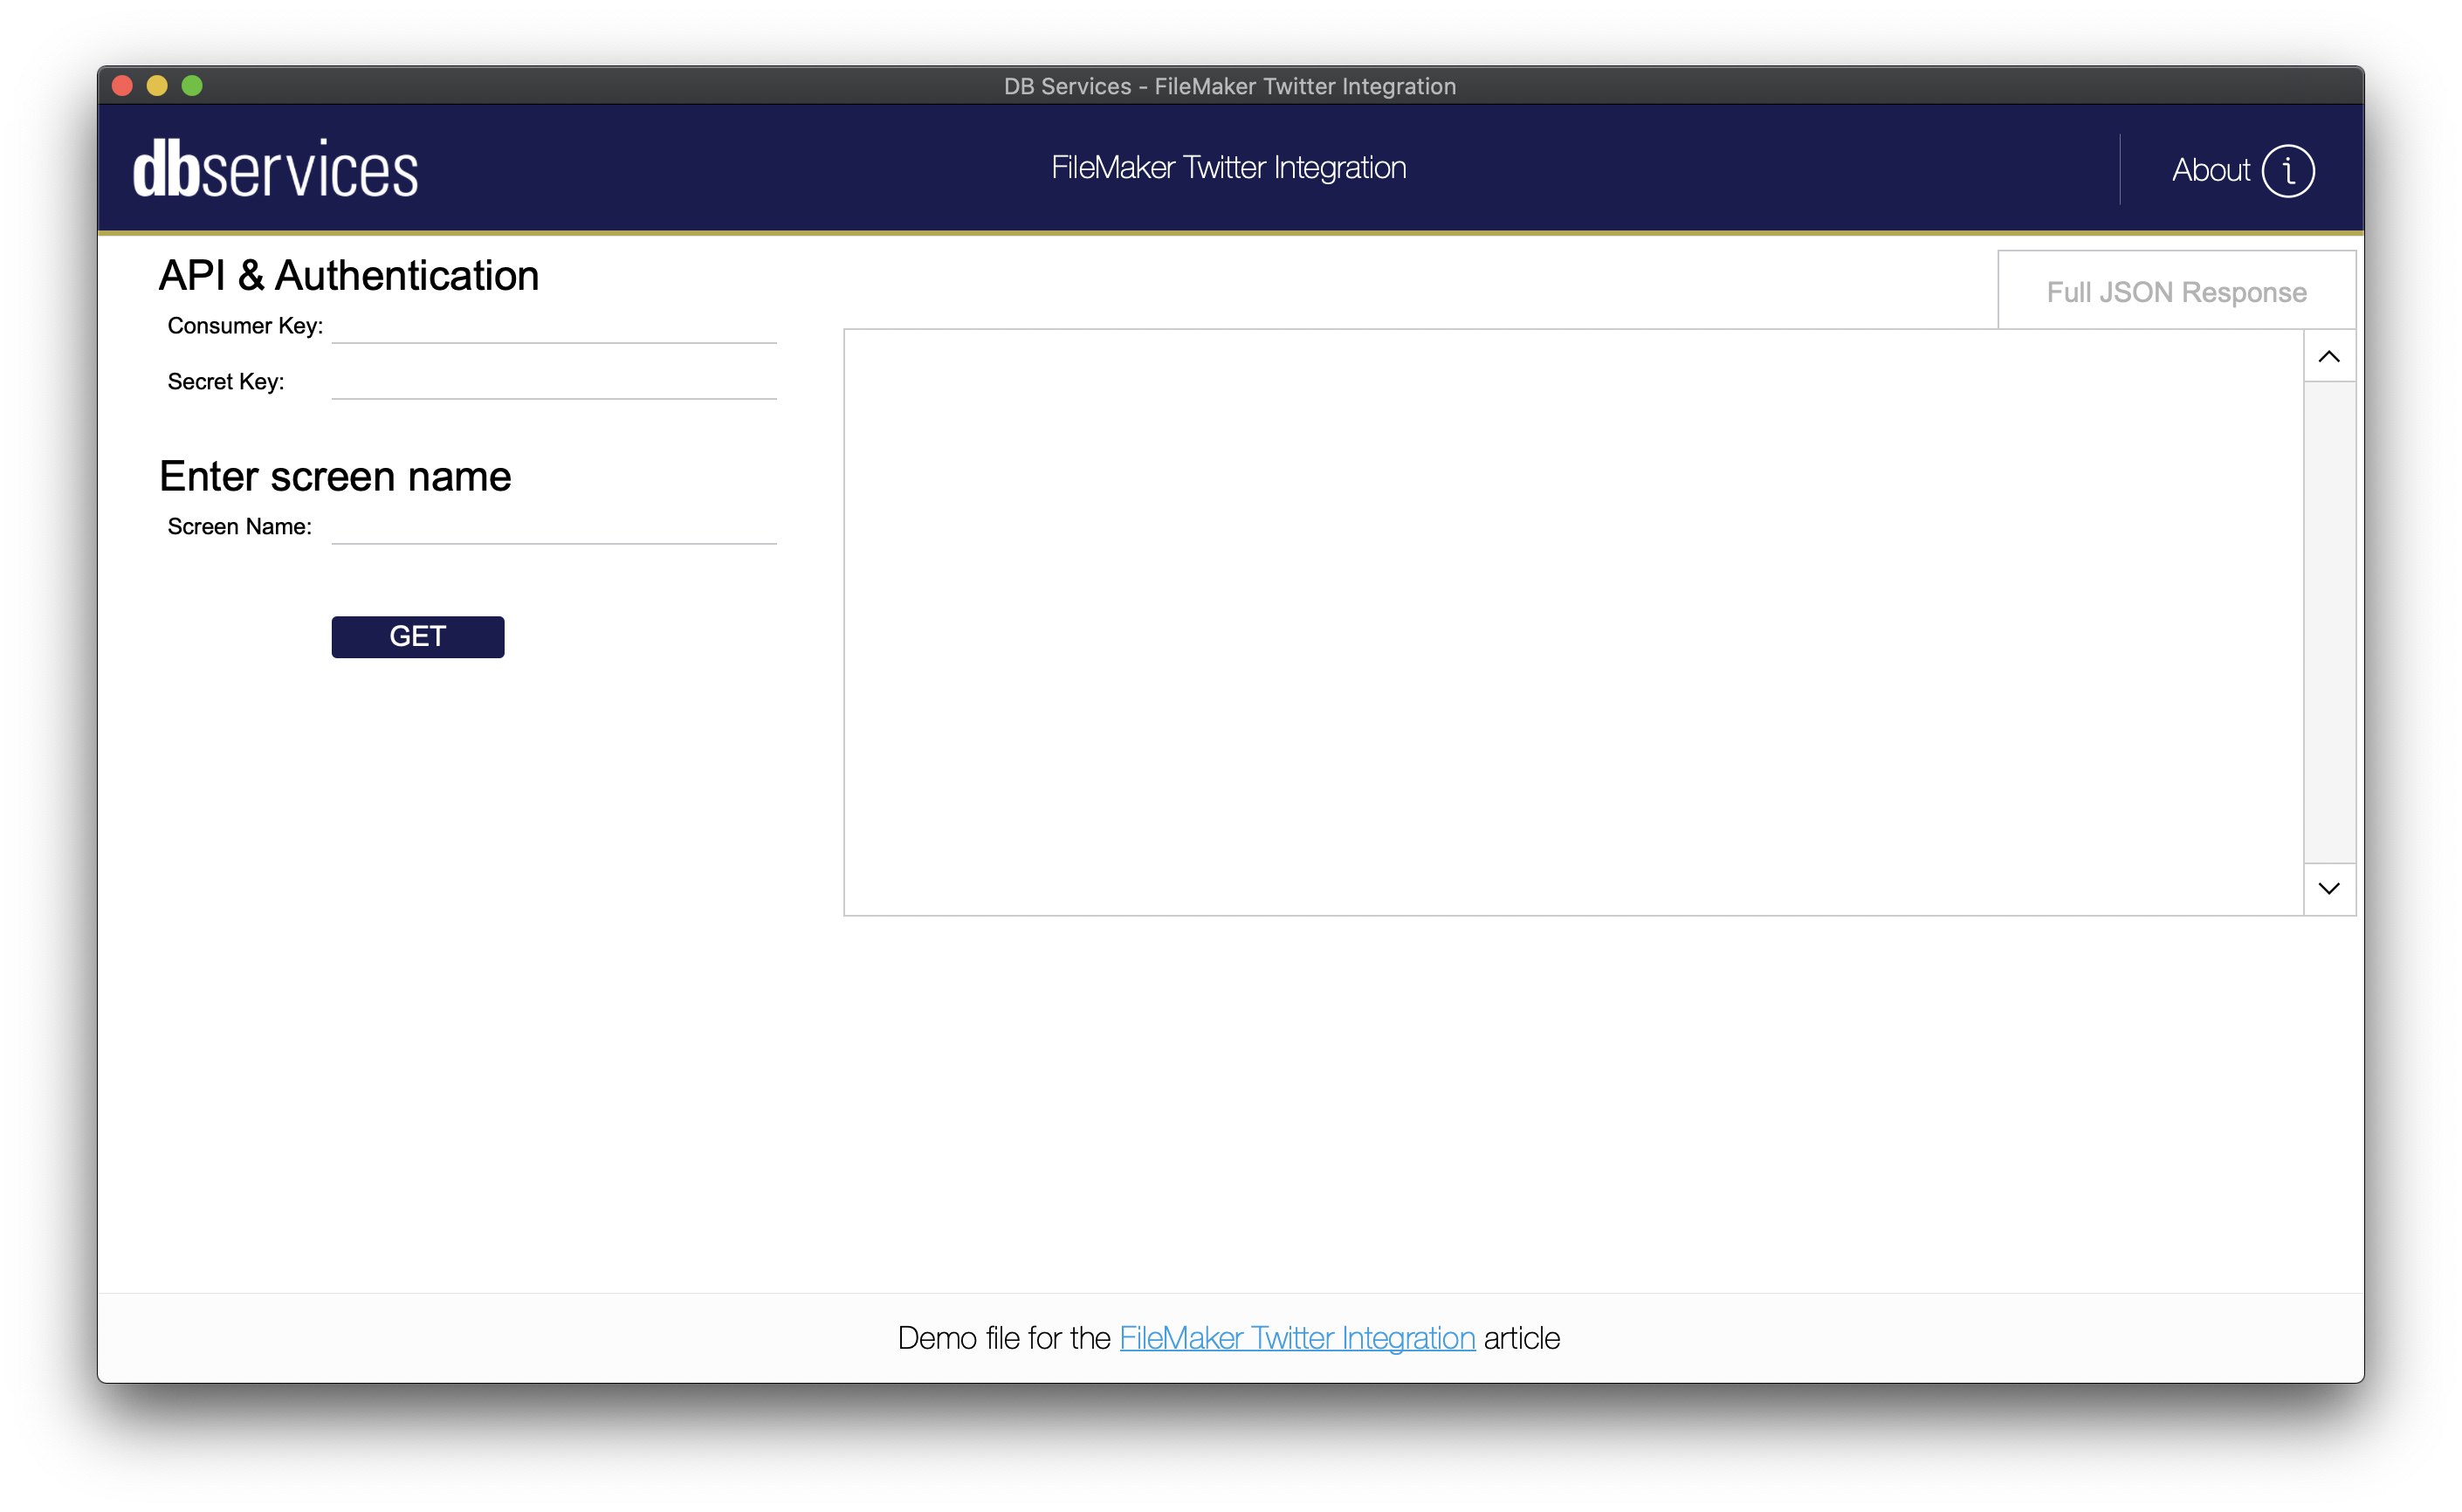Viewport: 2462px width, 1512px height.
Task: Close the window with the red button
Action: pos(123,86)
